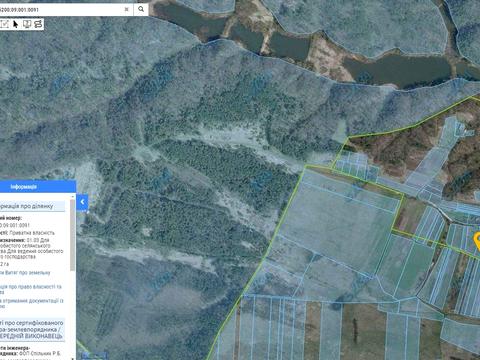The image size is (480, 360).
Task: Click the Приватна власність ownership text
Action: click(32, 233)
